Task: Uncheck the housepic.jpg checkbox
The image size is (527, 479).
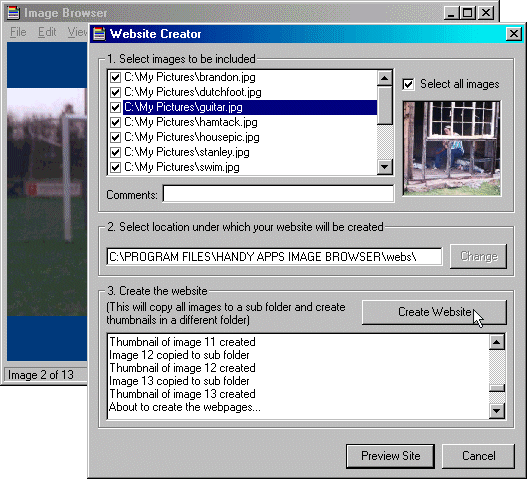Action: pos(115,137)
